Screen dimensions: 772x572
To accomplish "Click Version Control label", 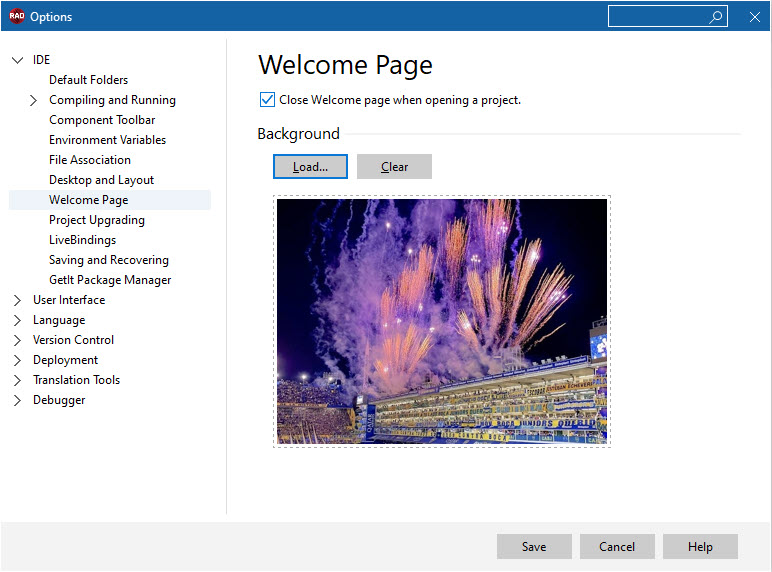I will pos(73,340).
